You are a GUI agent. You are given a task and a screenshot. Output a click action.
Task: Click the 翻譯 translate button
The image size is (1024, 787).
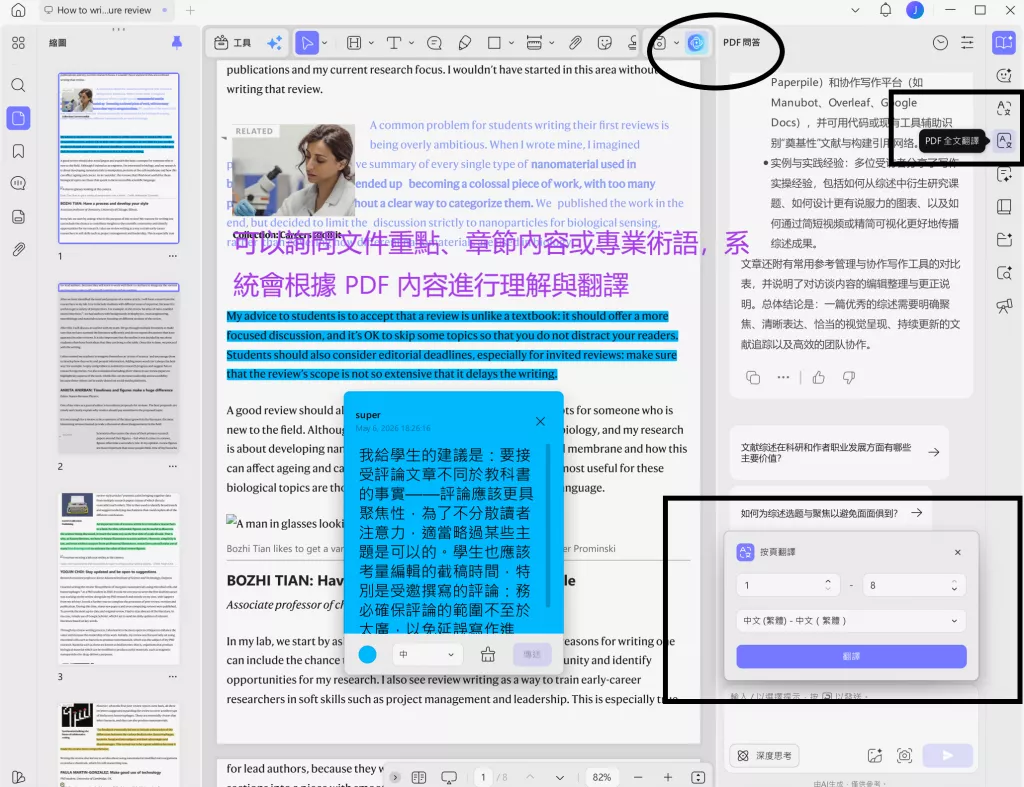coord(851,656)
